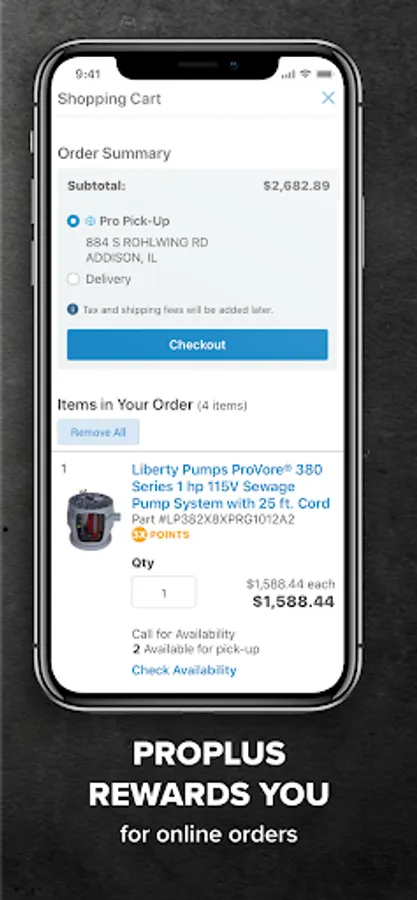Click the info icon beside tax notice
Screen dimensions: 417x900
(72, 309)
